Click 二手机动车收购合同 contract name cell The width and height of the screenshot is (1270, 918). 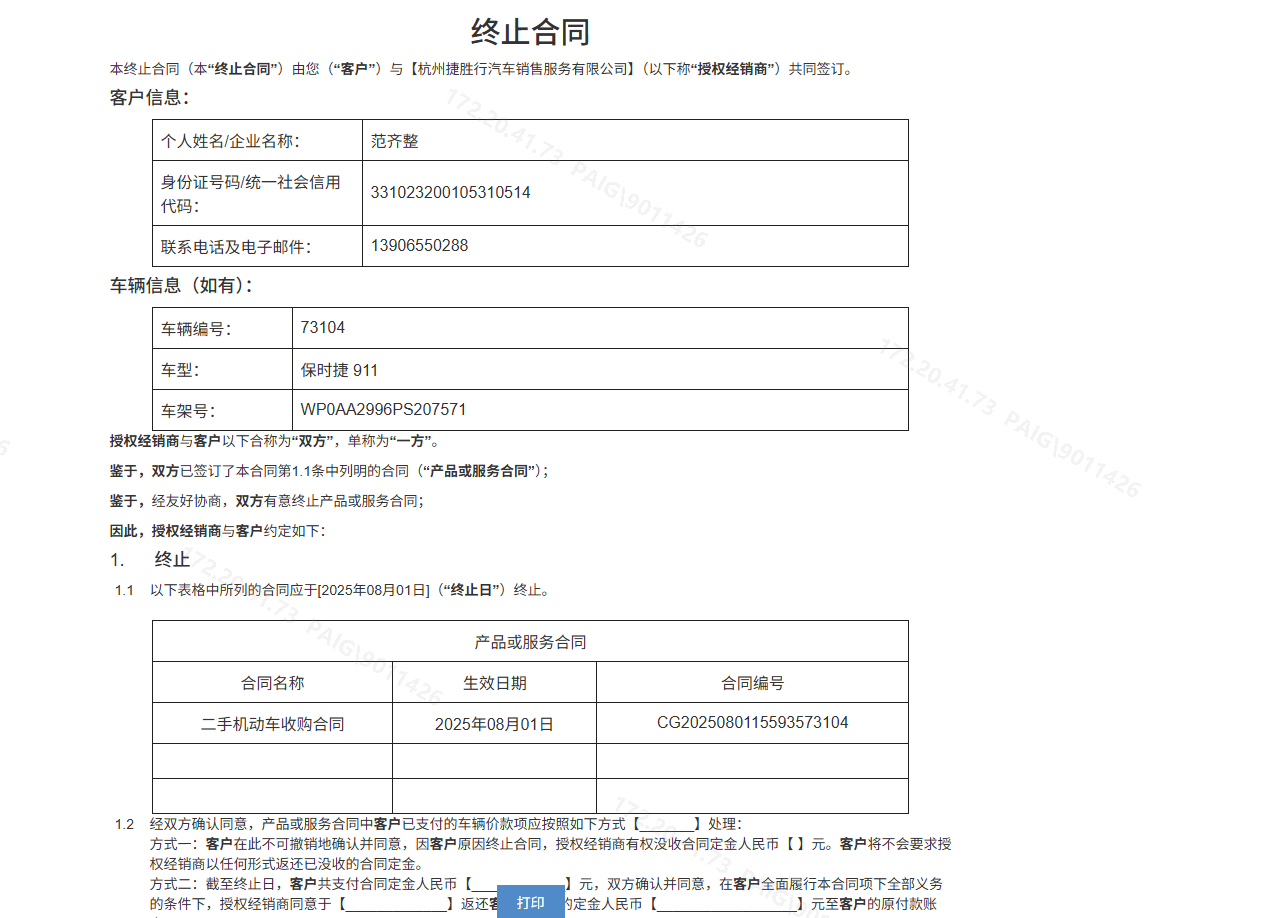point(272,724)
